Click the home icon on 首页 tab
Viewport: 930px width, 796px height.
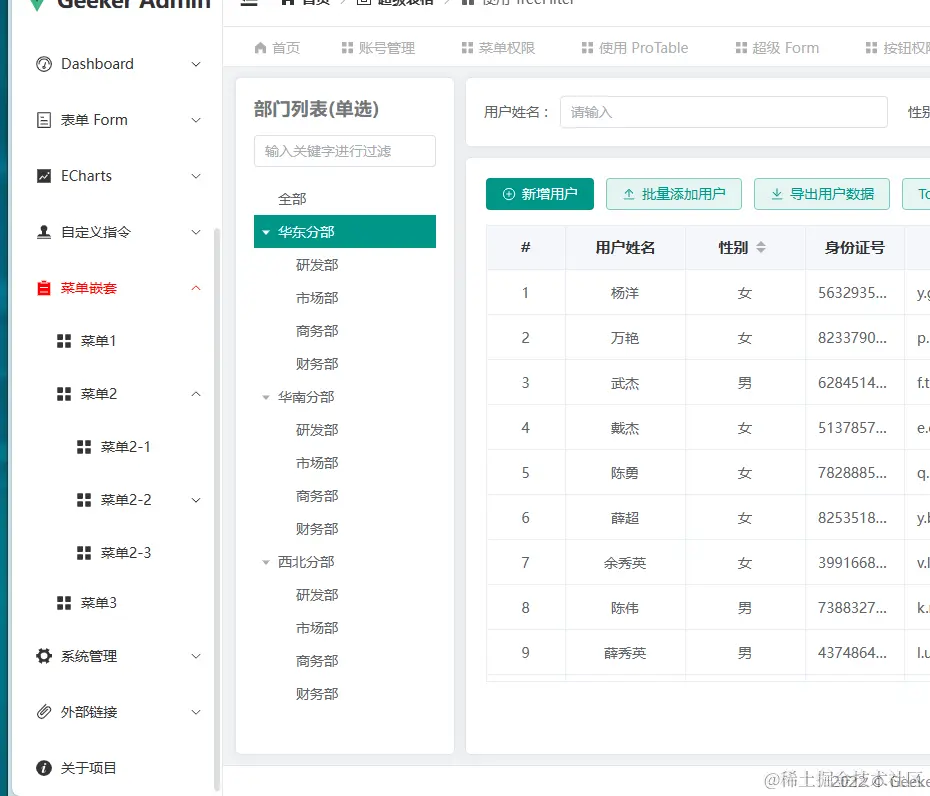coord(260,48)
